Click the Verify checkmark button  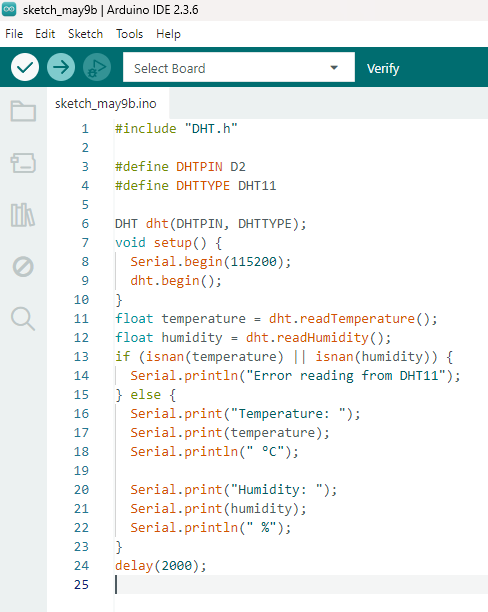(25, 68)
